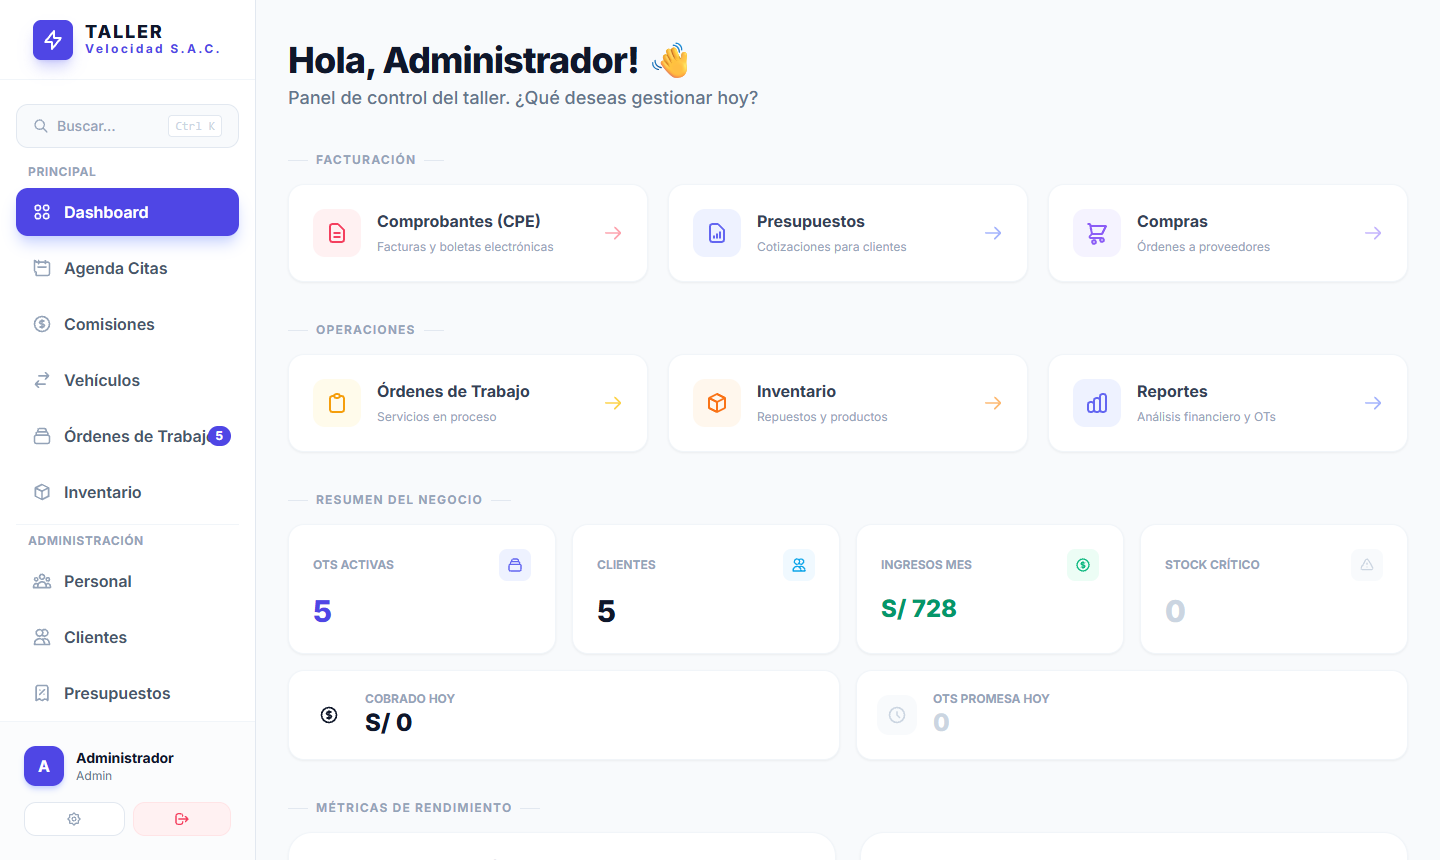Image resolution: width=1440 pixels, height=860 pixels.
Task: Click the orange Inventario cube icon
Action: [717, 403]
